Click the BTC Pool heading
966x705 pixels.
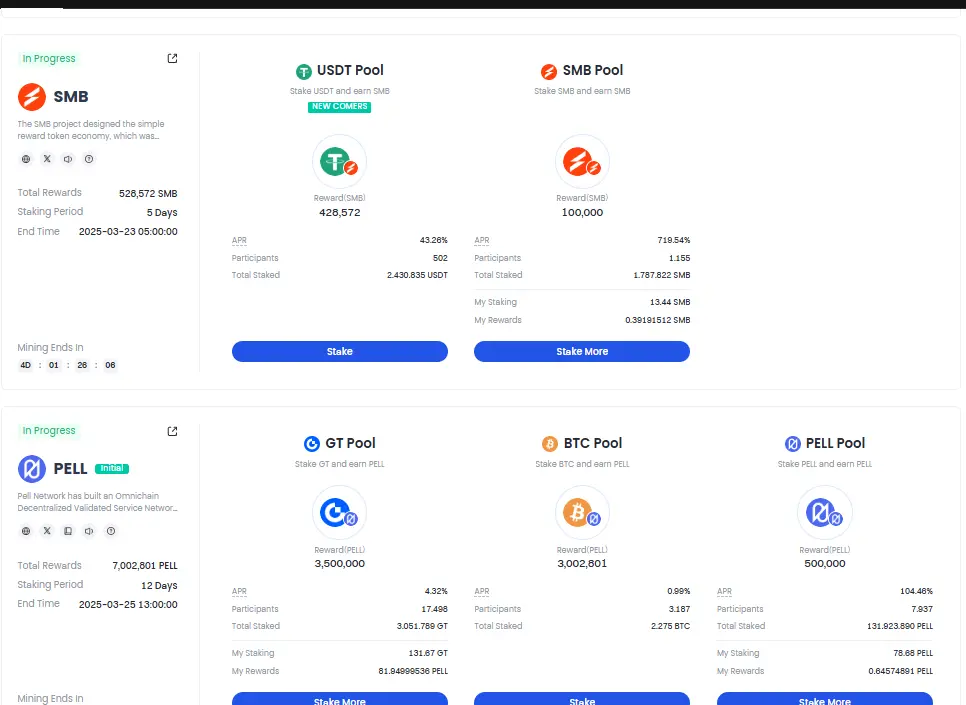tap(593, 443)
